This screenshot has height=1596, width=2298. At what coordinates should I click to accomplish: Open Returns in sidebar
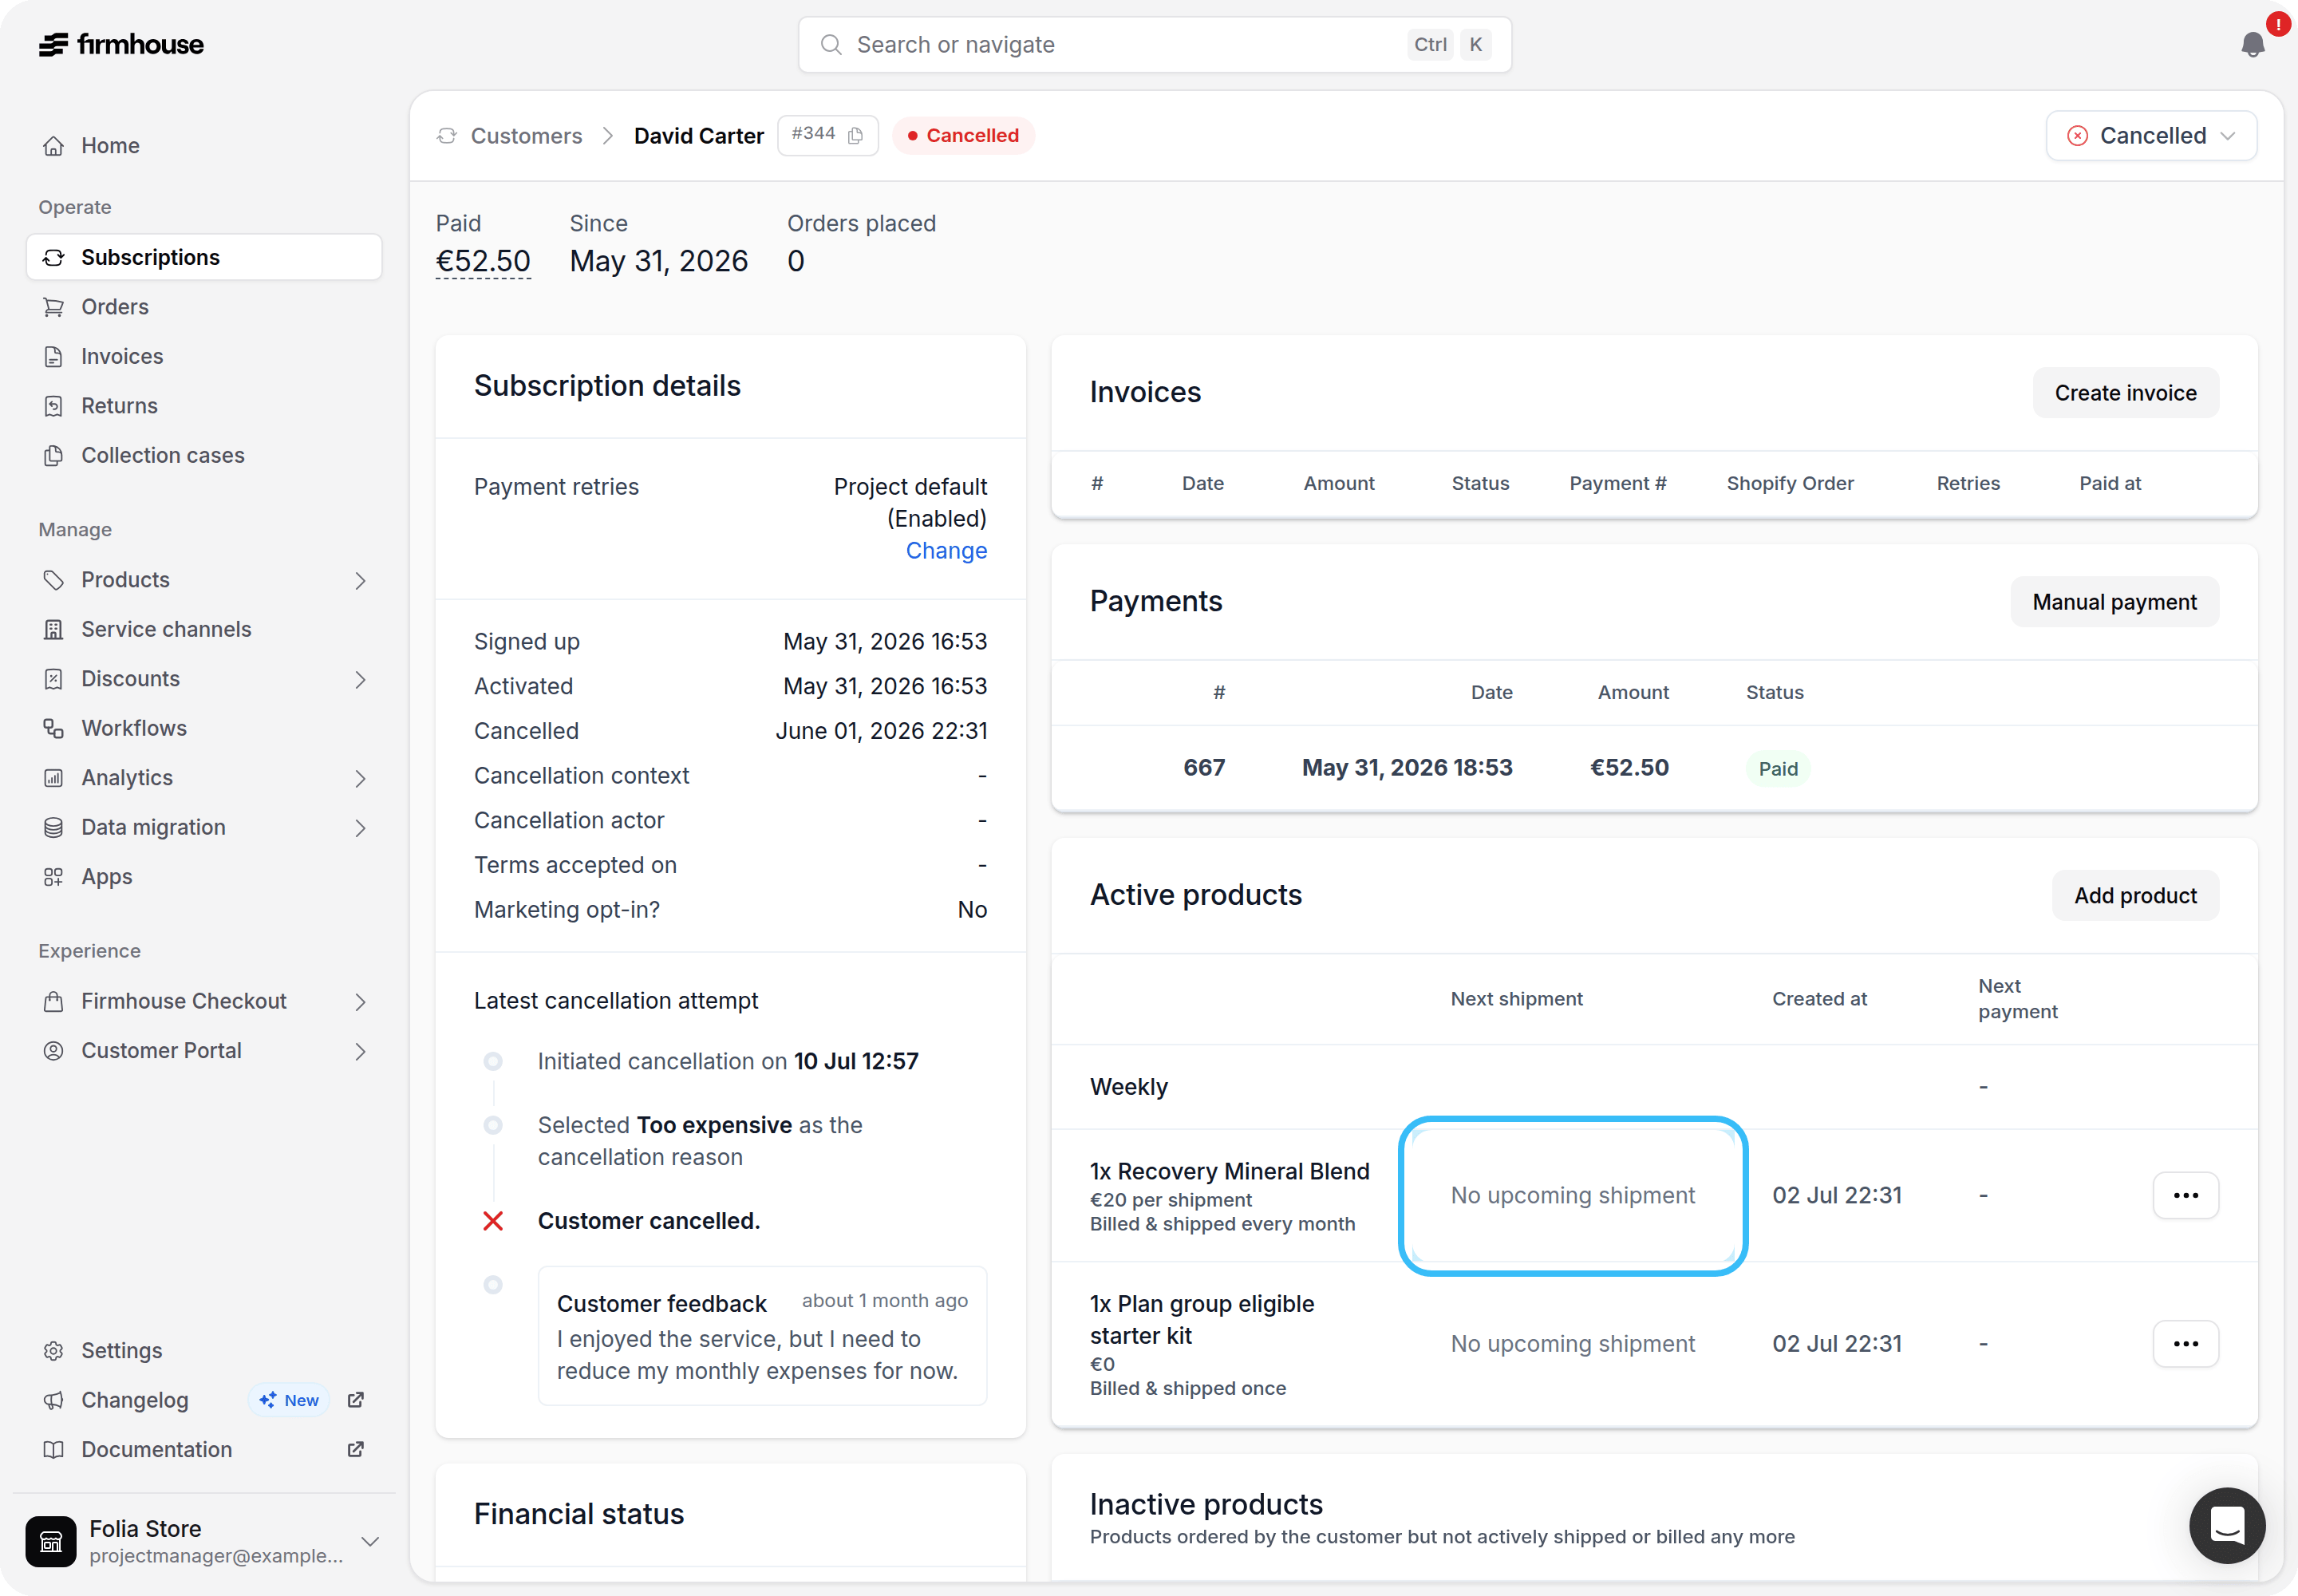[204, 406]
